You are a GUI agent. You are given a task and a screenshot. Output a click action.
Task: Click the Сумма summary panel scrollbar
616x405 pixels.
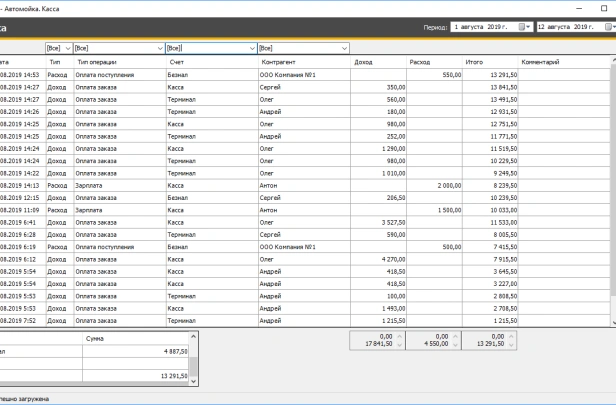[196, 358]
